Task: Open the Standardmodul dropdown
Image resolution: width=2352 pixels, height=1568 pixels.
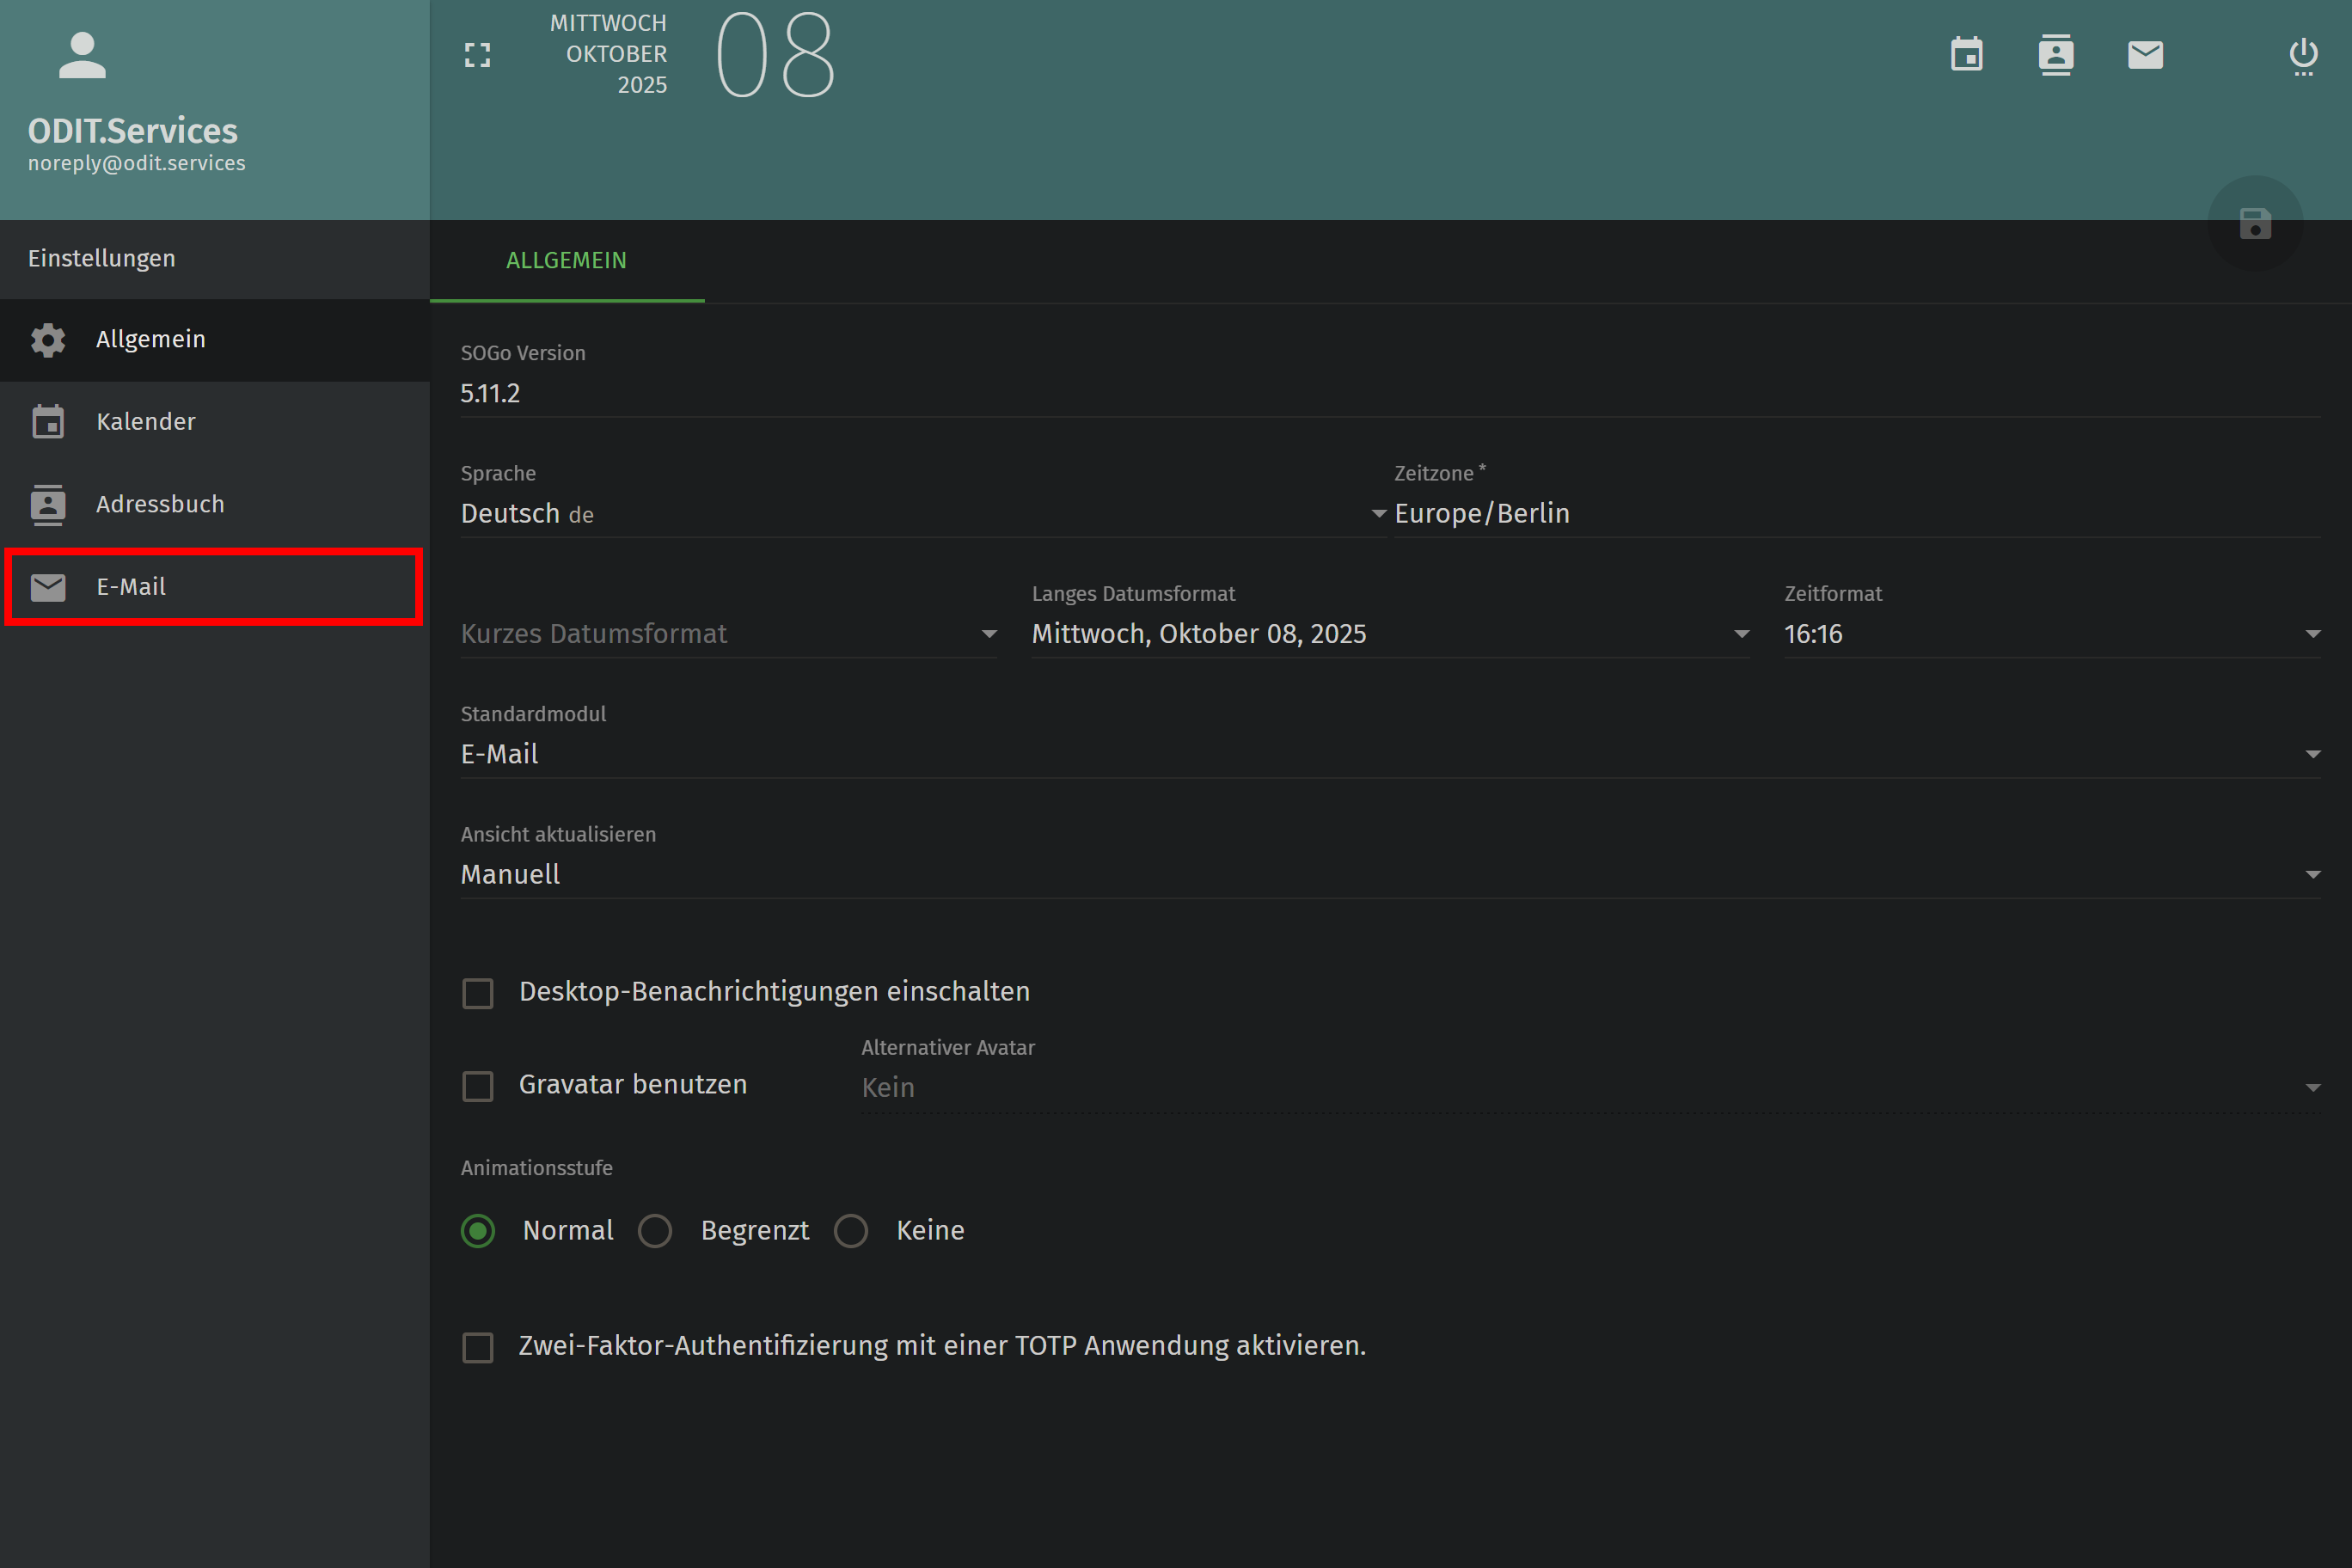Action: pos(1390,755)
